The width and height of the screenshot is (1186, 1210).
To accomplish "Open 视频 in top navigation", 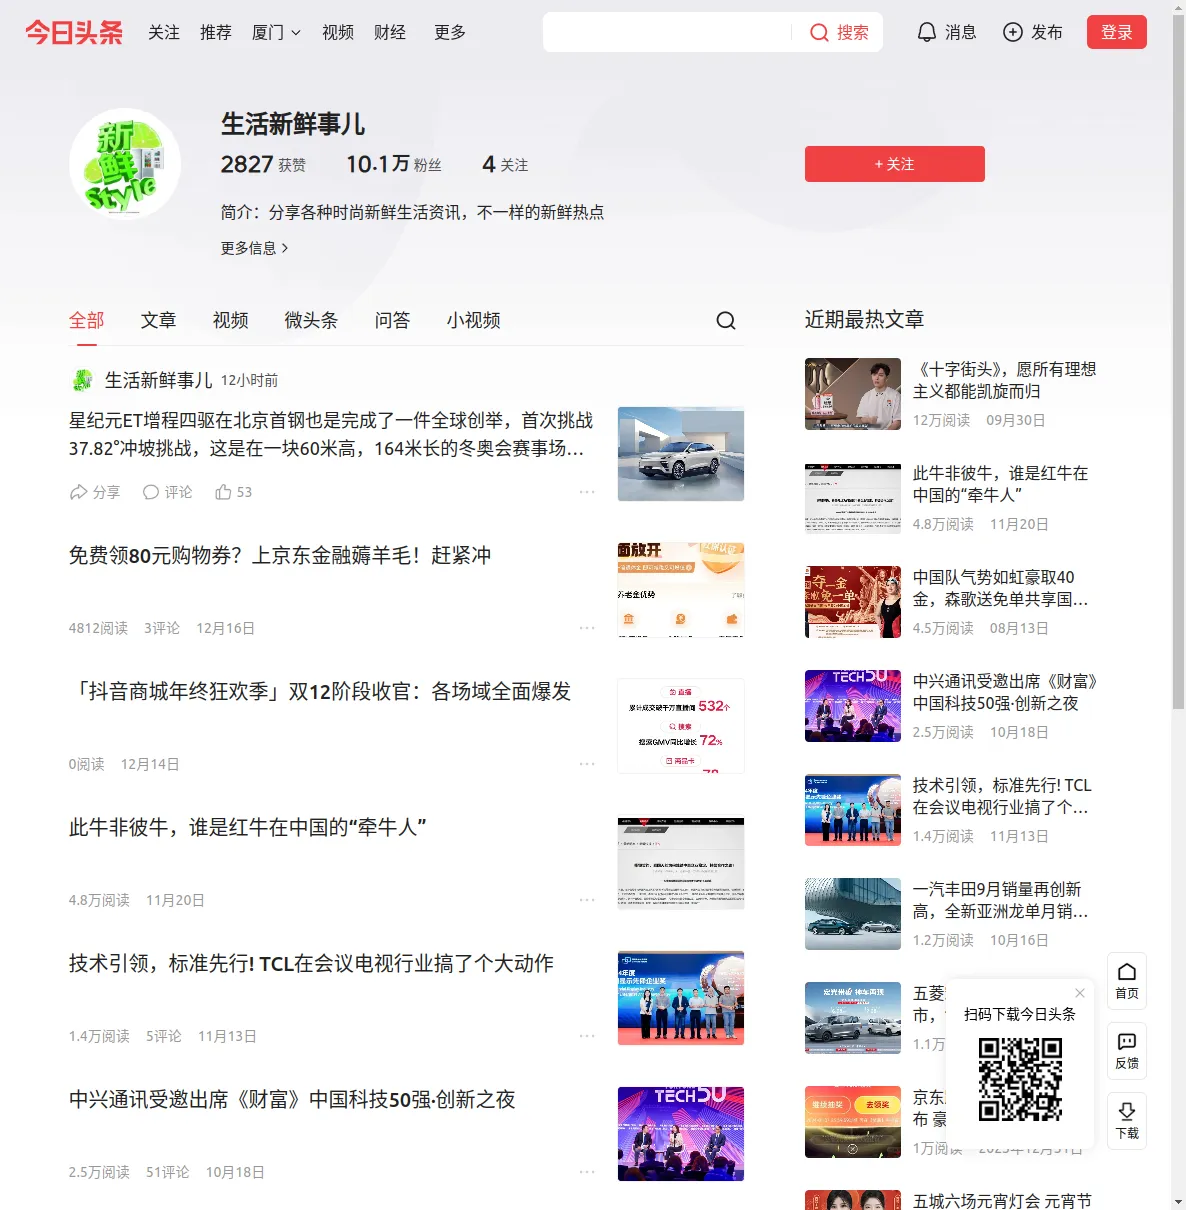I will (338, 33).
